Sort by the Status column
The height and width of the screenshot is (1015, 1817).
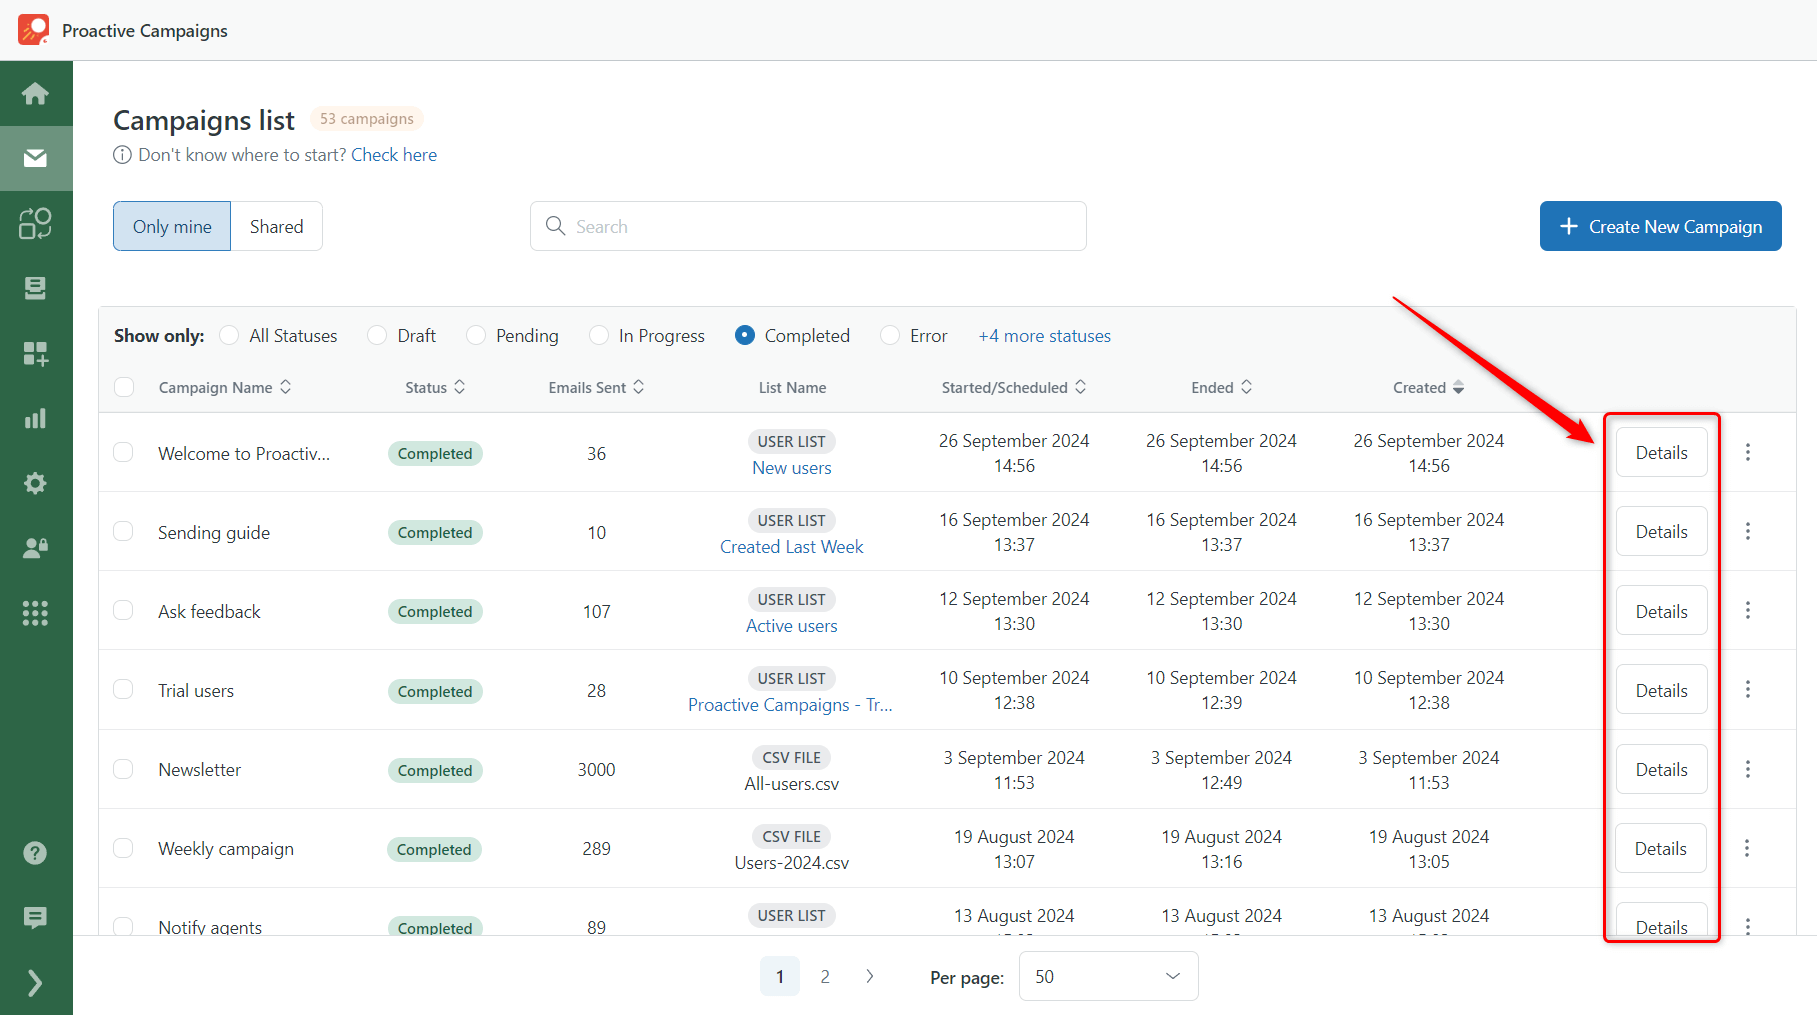pos(435,387)
